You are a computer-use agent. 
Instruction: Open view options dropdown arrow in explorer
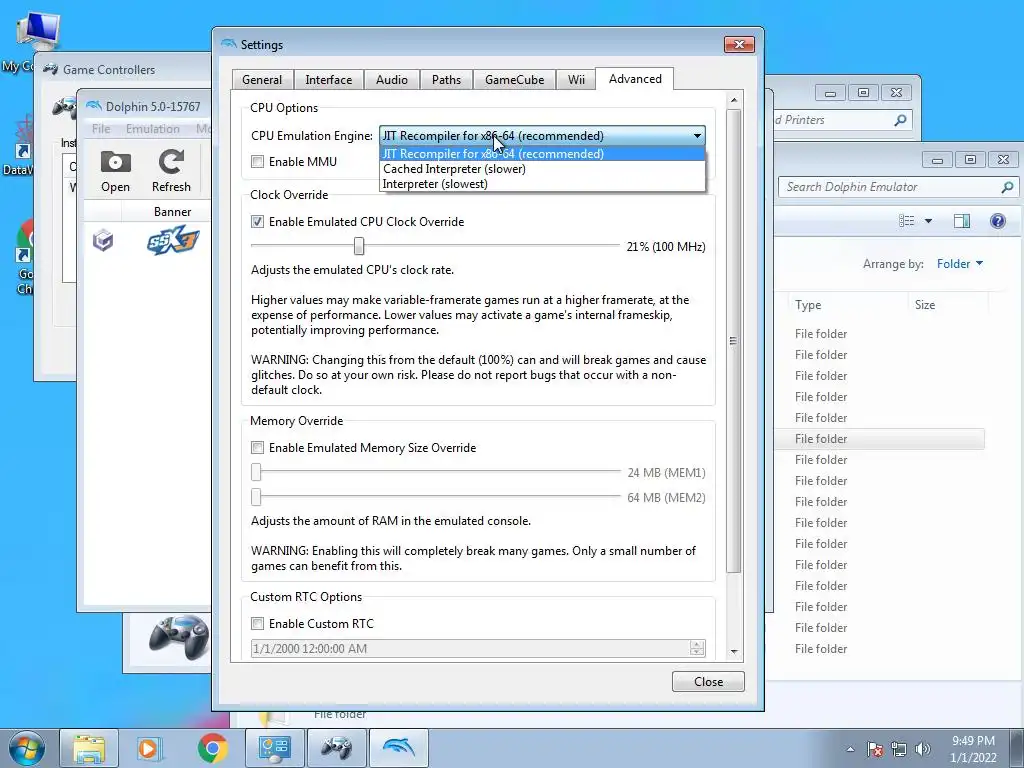pyautogui.click(x=928, y=221)
